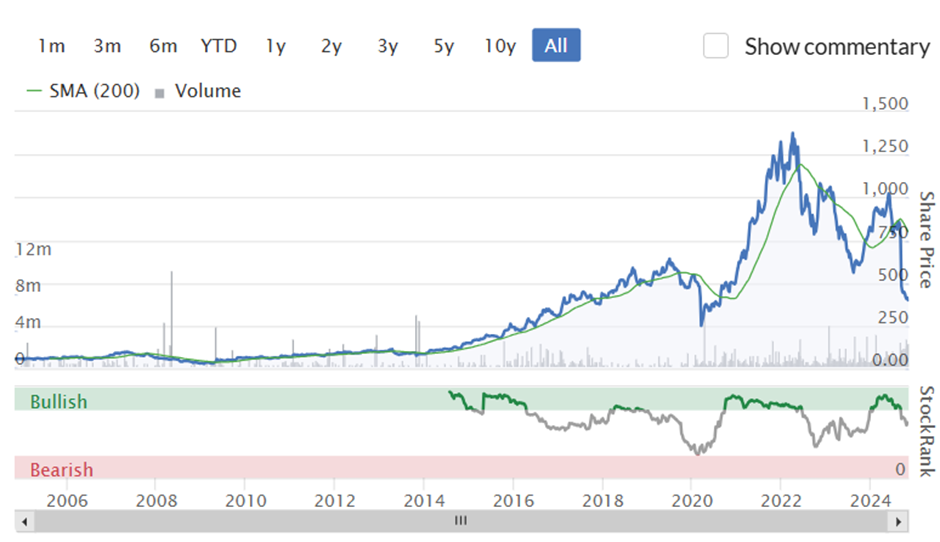This screenshot has width=940, height=542.
Task: Click the StockRank axis title
Action: pyautogui.click(x=927, y=431)
